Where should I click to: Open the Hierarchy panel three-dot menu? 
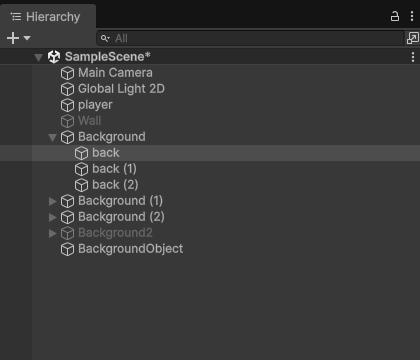[412, 16]
